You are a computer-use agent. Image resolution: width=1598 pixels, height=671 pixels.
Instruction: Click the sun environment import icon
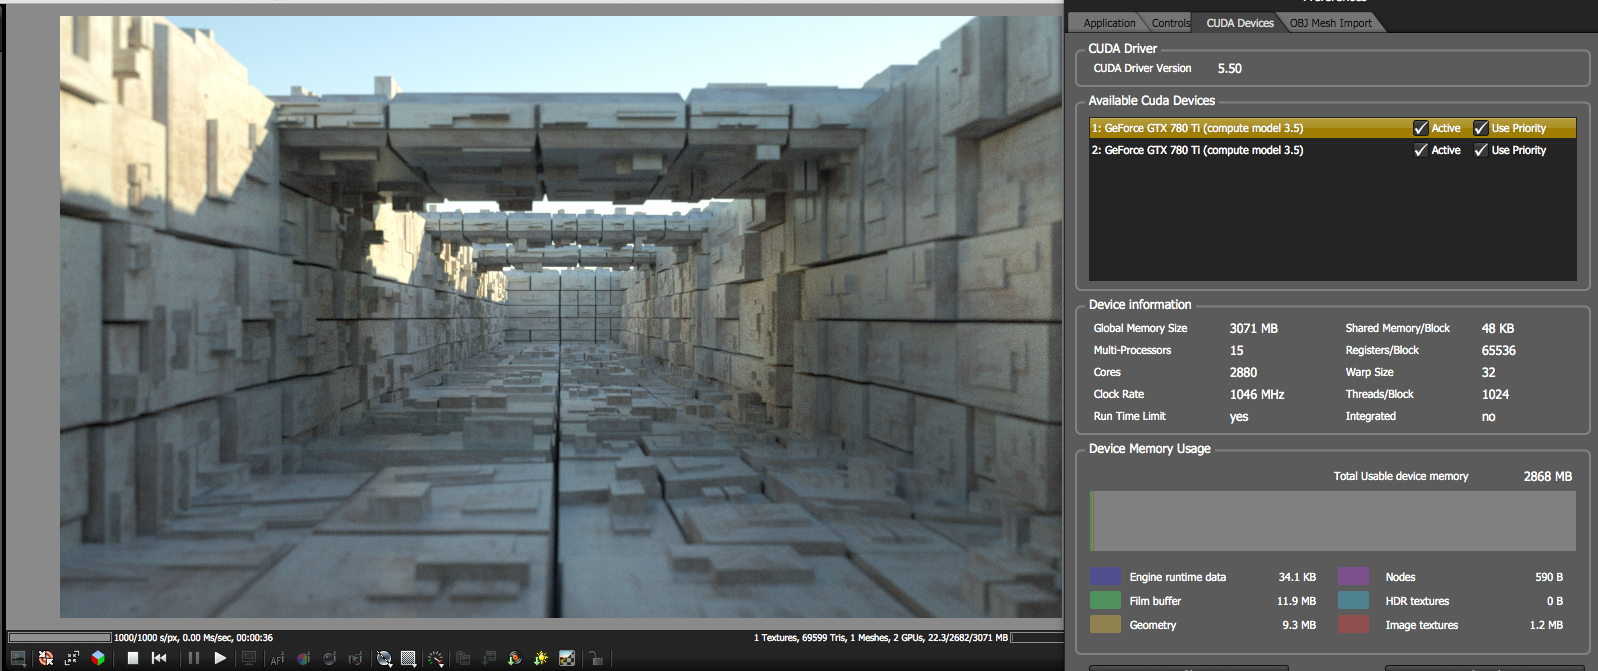point(541,658)
